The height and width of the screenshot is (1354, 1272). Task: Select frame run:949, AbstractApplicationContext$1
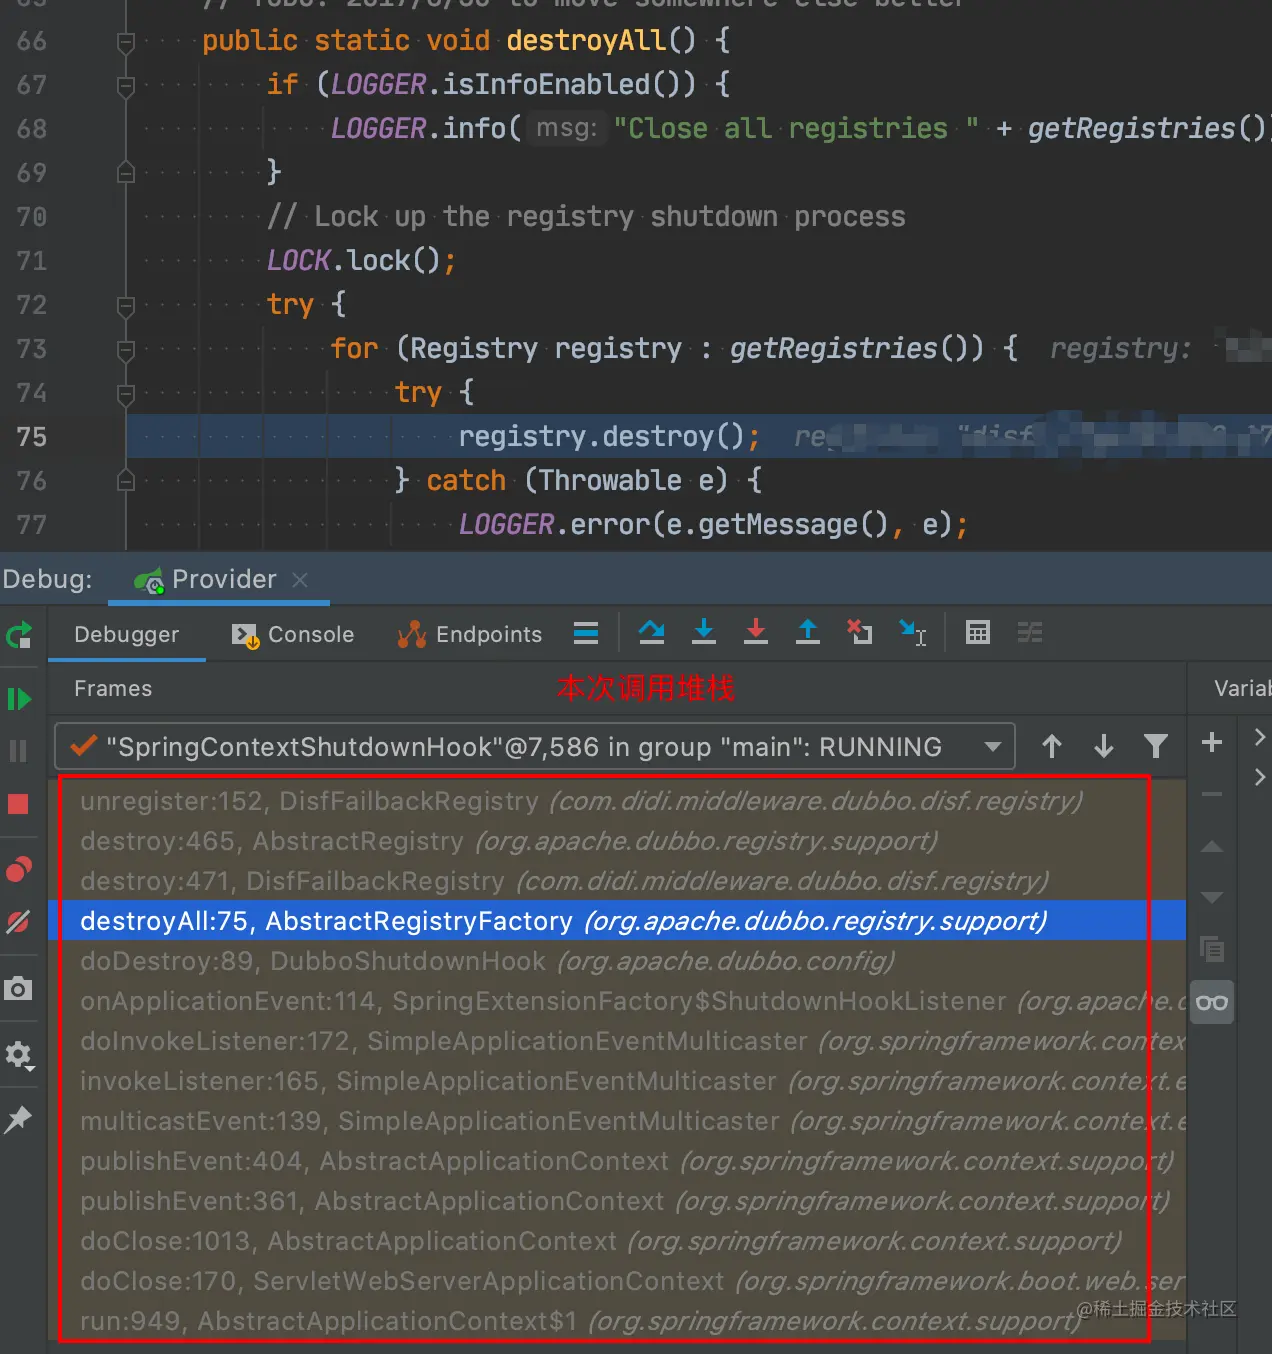click(x=617, y=1321)
